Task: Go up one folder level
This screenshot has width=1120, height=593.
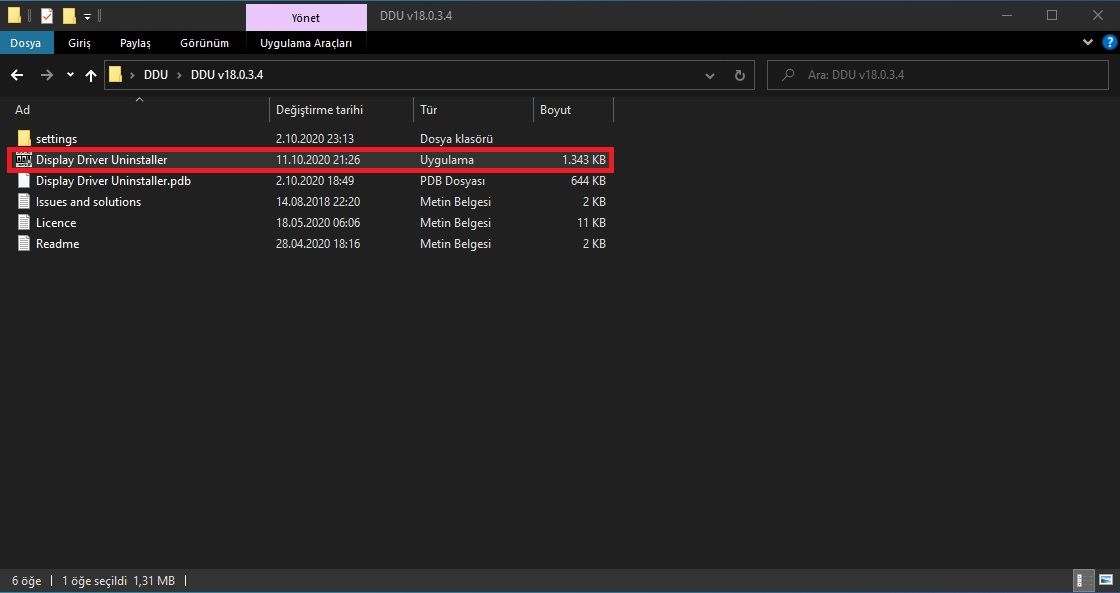Action: (x=91, y=75)
